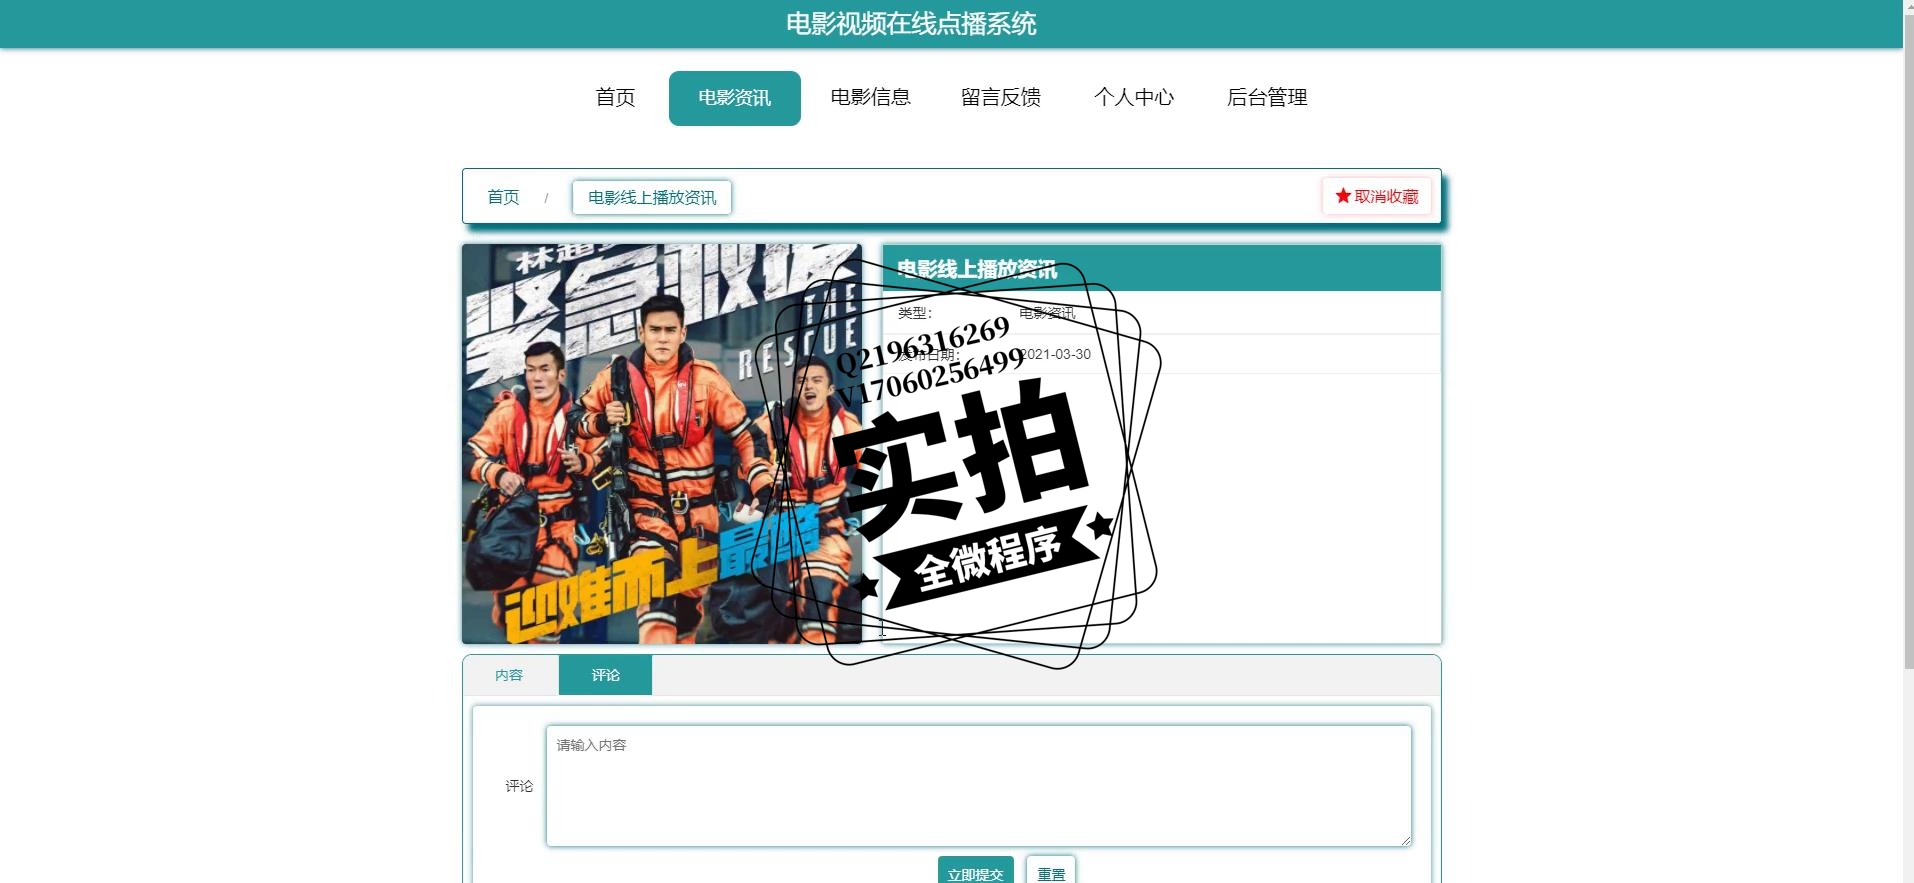Open 留言反馈 page from navigation
Image resolution: width=1914 pixels, height=883 pixels.
coord(1001,98)
